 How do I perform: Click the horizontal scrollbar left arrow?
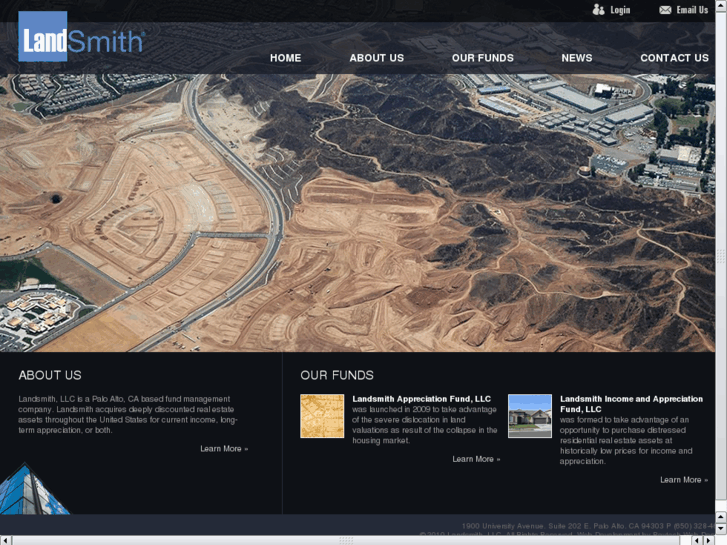coord(6,540)
